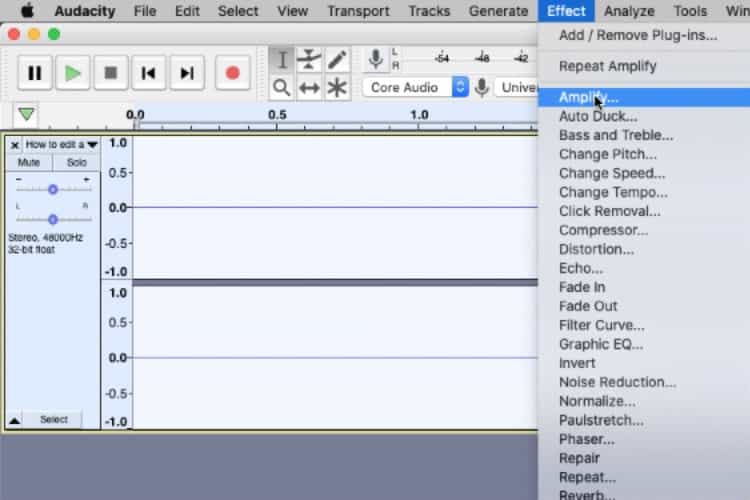Select the Draw pencil tool

pos(337,60)
